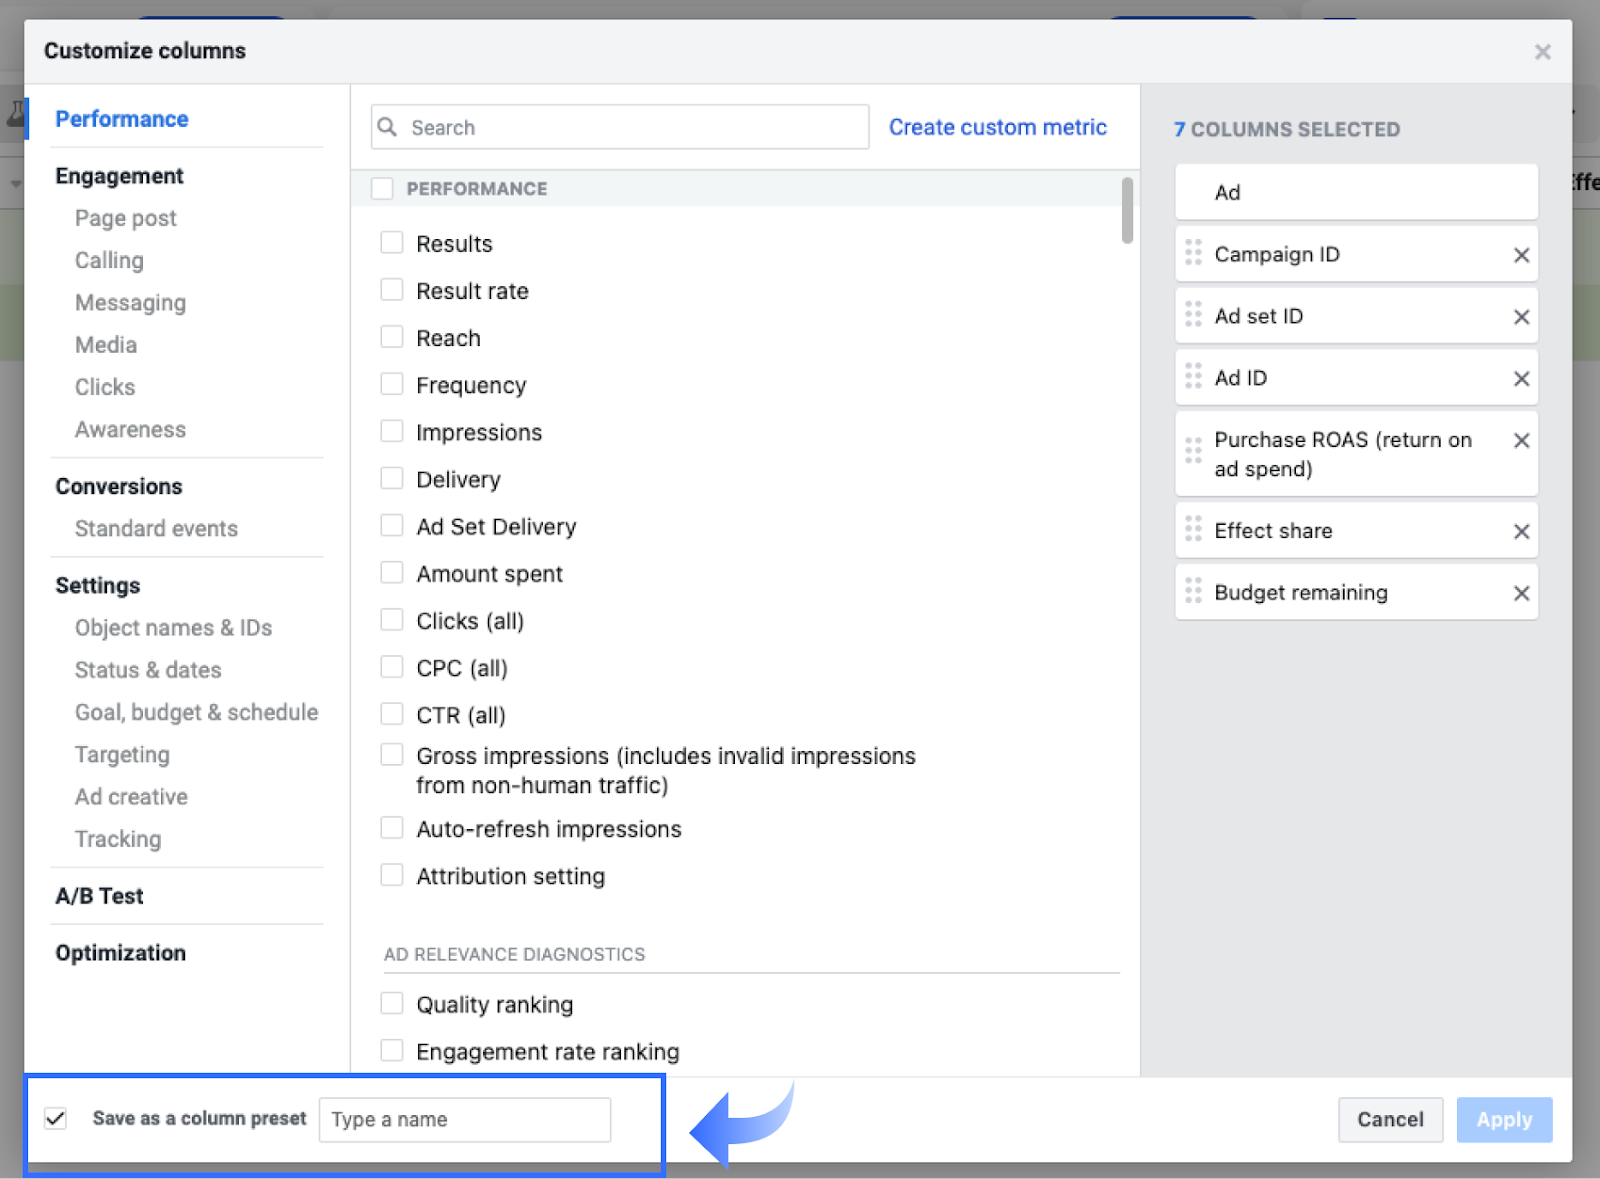This screenshot has width=1600, height=1179.
Task: Open the Engagement category
Action: 119,176
